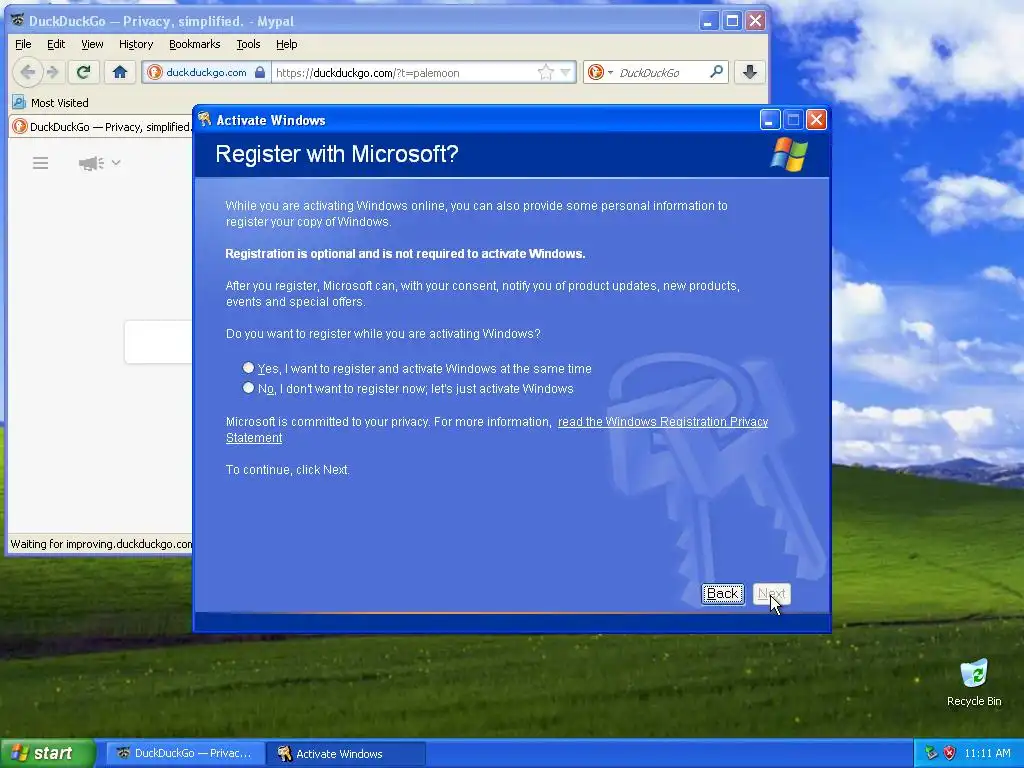Click the Next button in activation wizard
This screenshot has width=1024, height=768.
click(771, 594)
